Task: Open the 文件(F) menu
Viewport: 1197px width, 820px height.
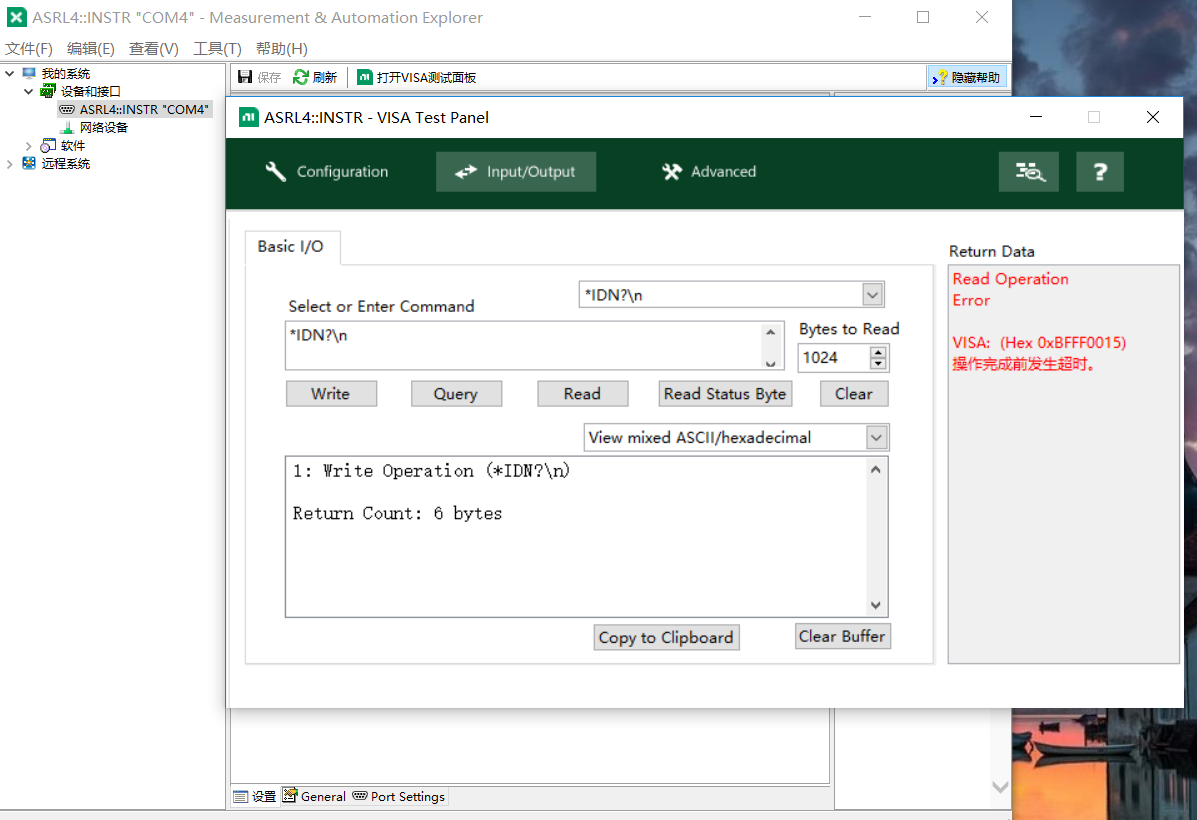Action: [x=29, y=49]
